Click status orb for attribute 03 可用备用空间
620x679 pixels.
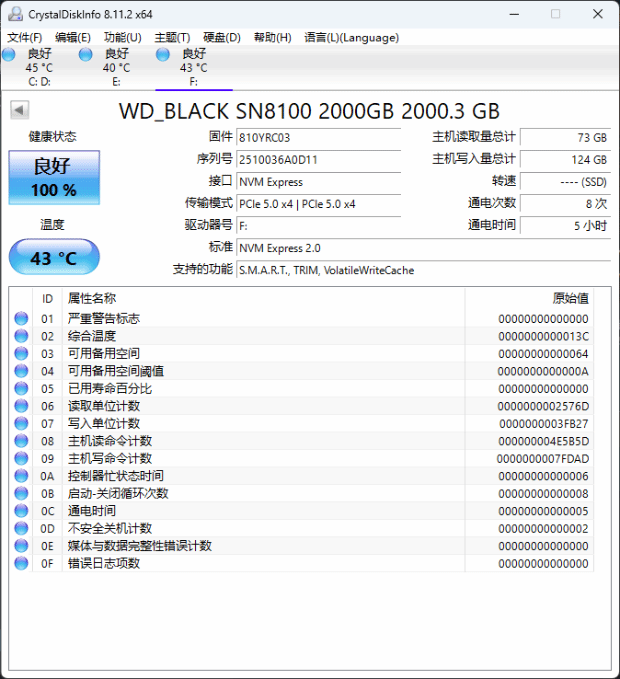[21, 353]
